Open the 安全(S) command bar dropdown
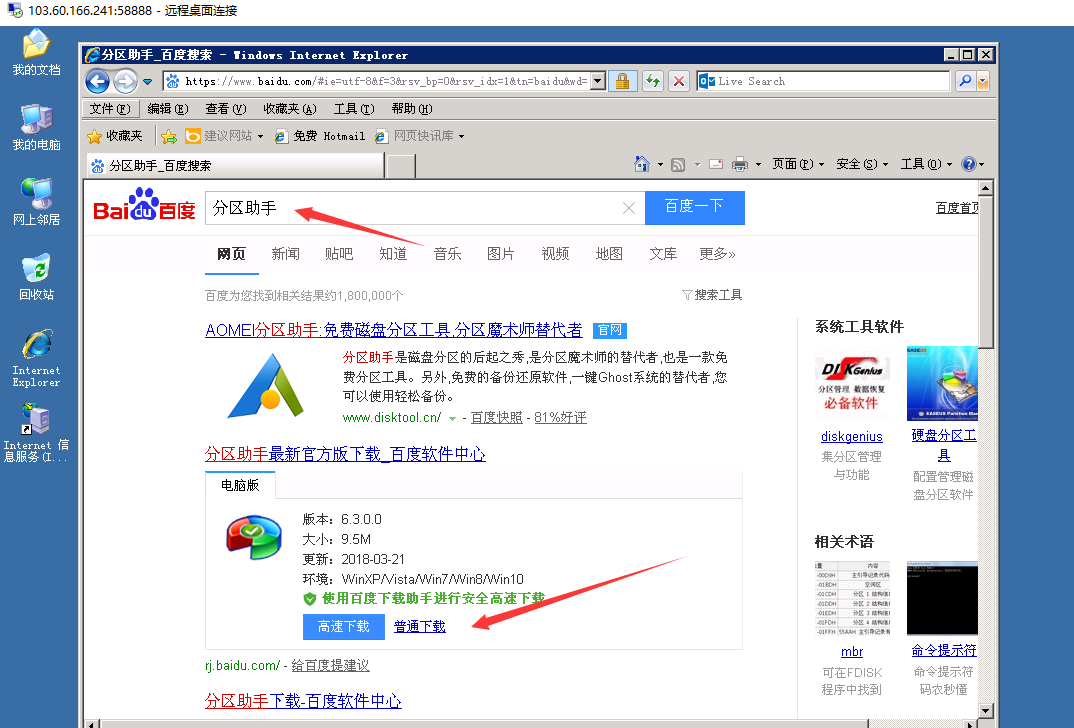 (x=862, y=164)
